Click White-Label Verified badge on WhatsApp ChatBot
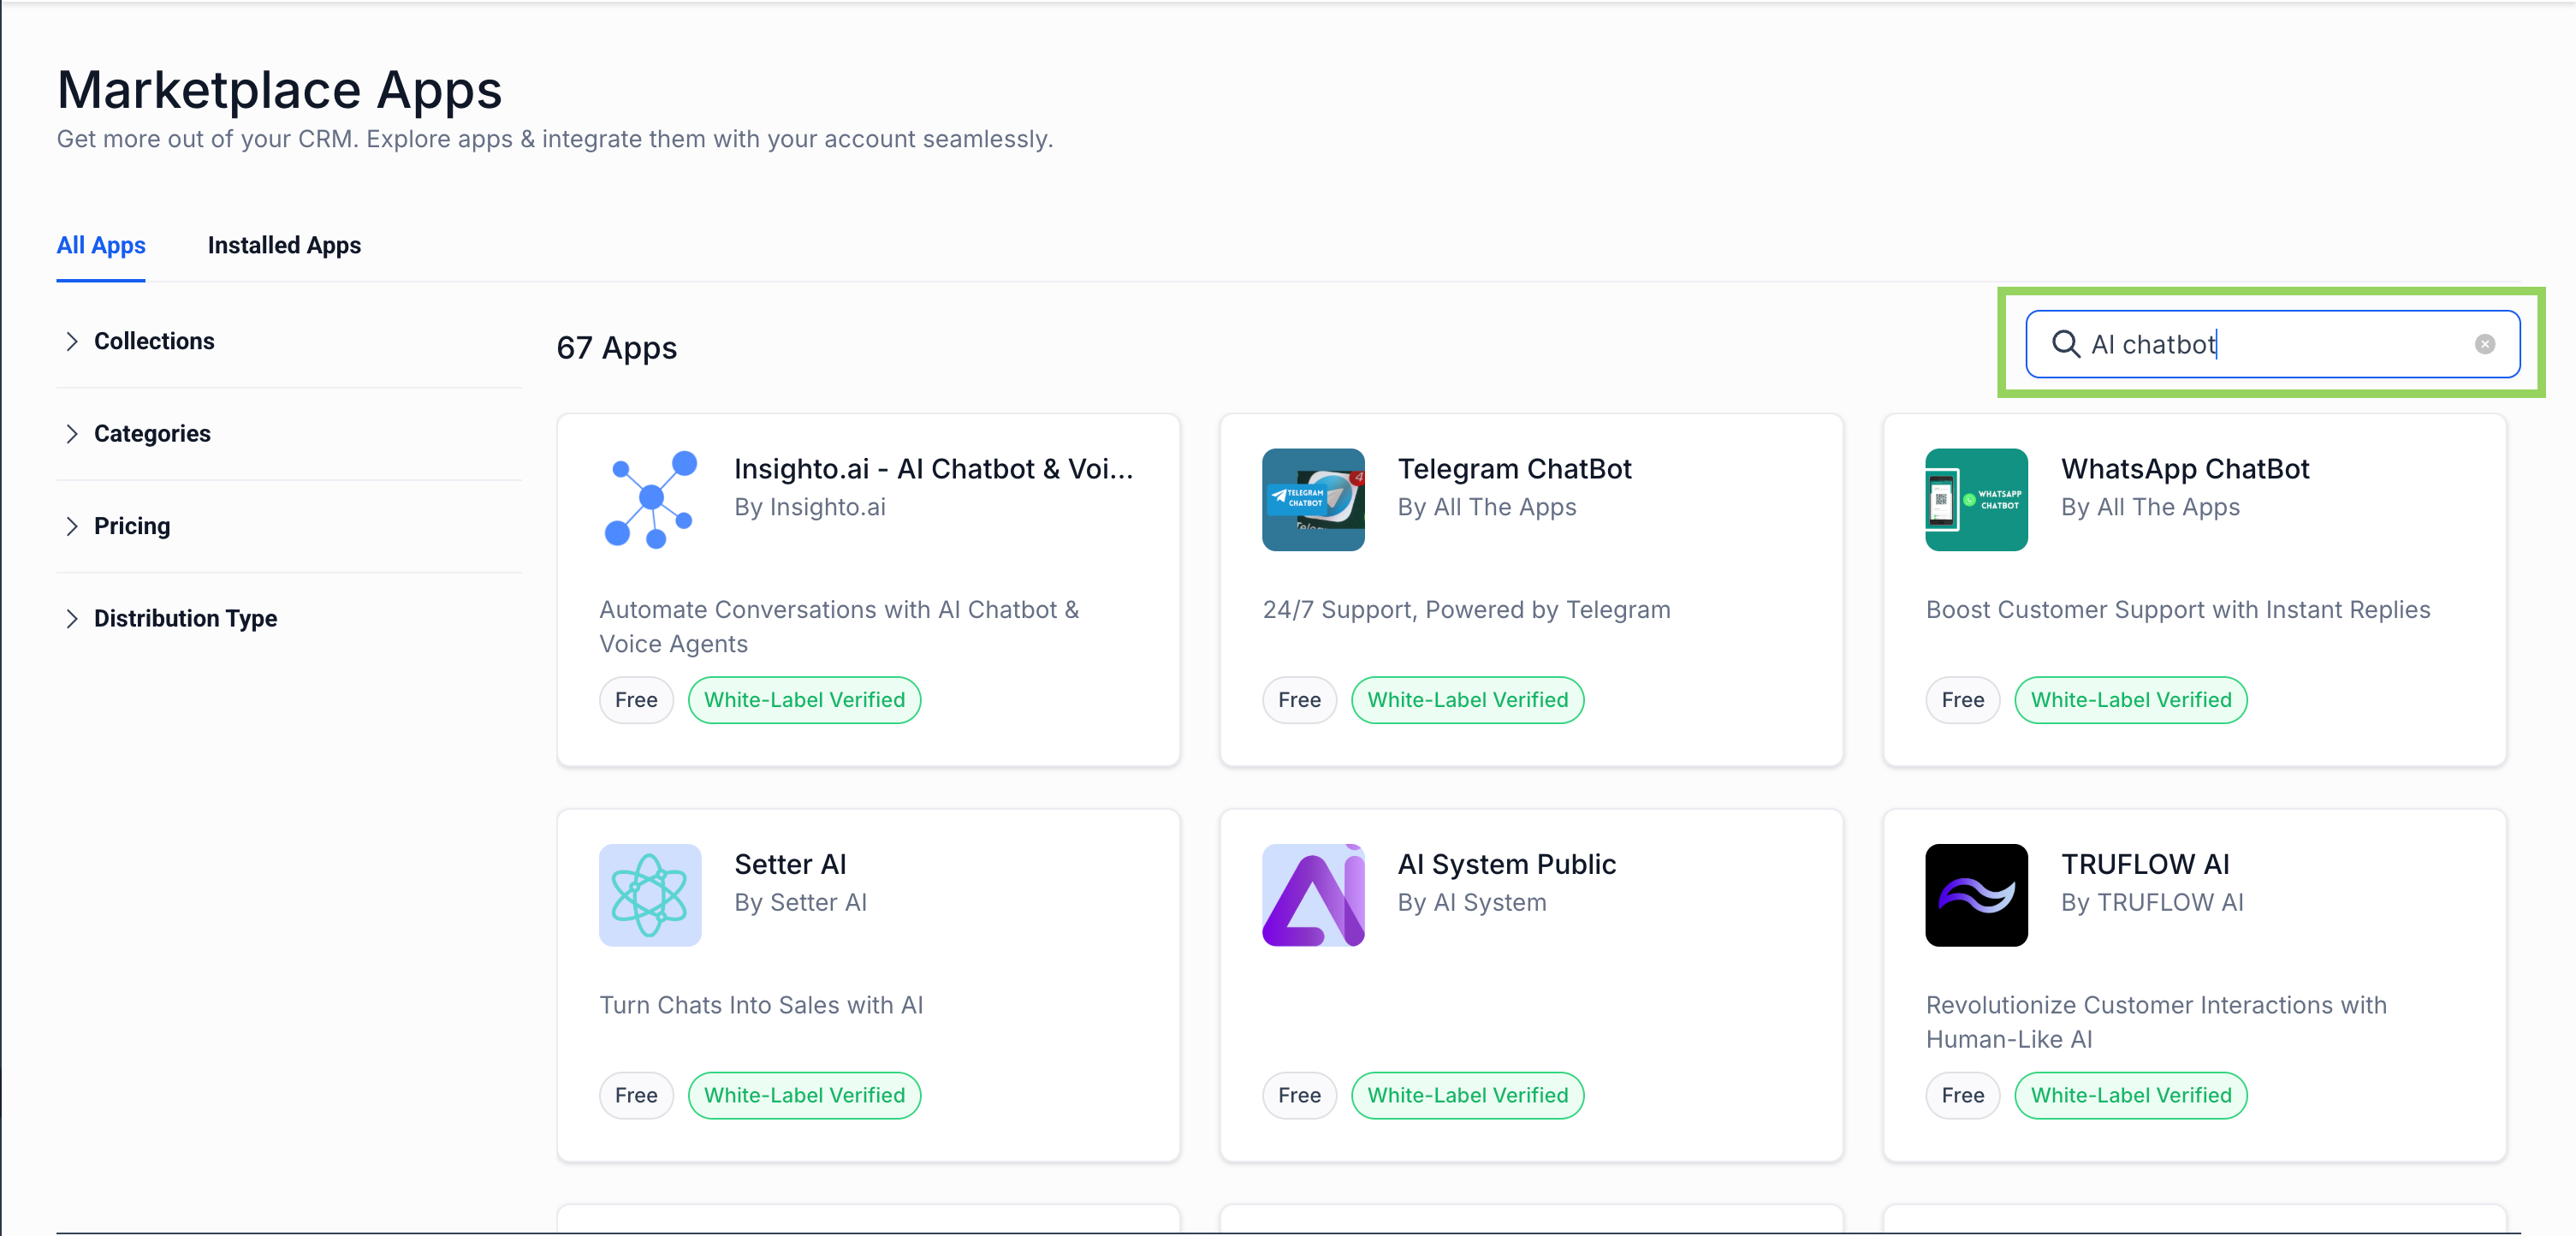 [x=2130, y=700]
